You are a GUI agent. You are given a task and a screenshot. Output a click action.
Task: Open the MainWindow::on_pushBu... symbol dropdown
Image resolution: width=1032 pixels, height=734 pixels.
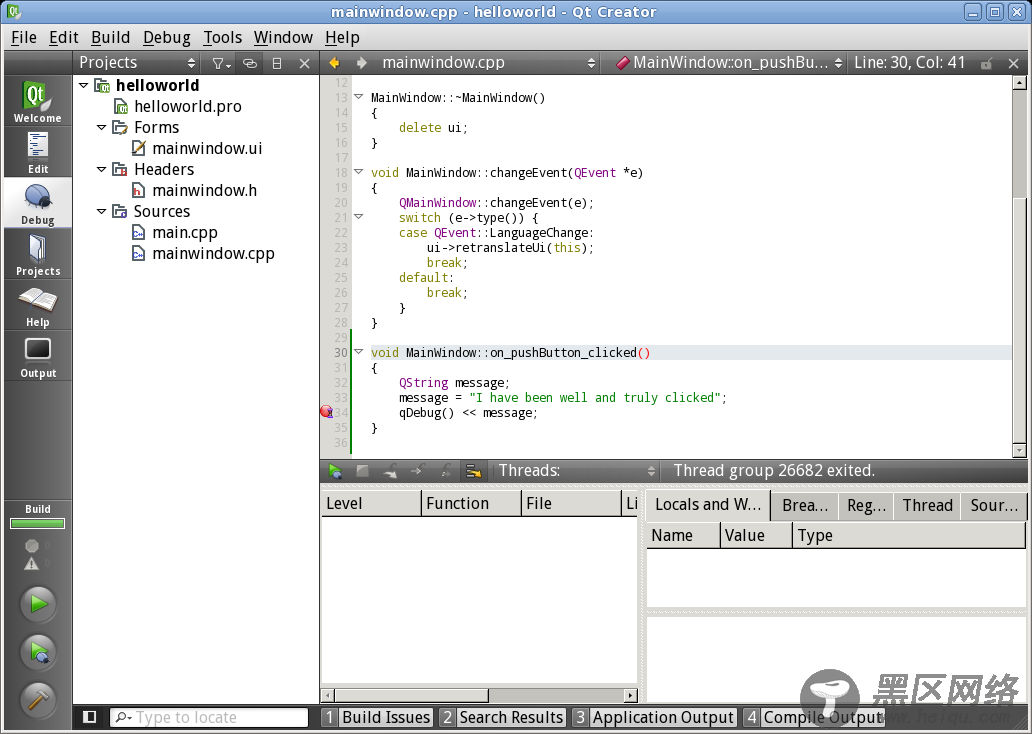pos(729,63)
